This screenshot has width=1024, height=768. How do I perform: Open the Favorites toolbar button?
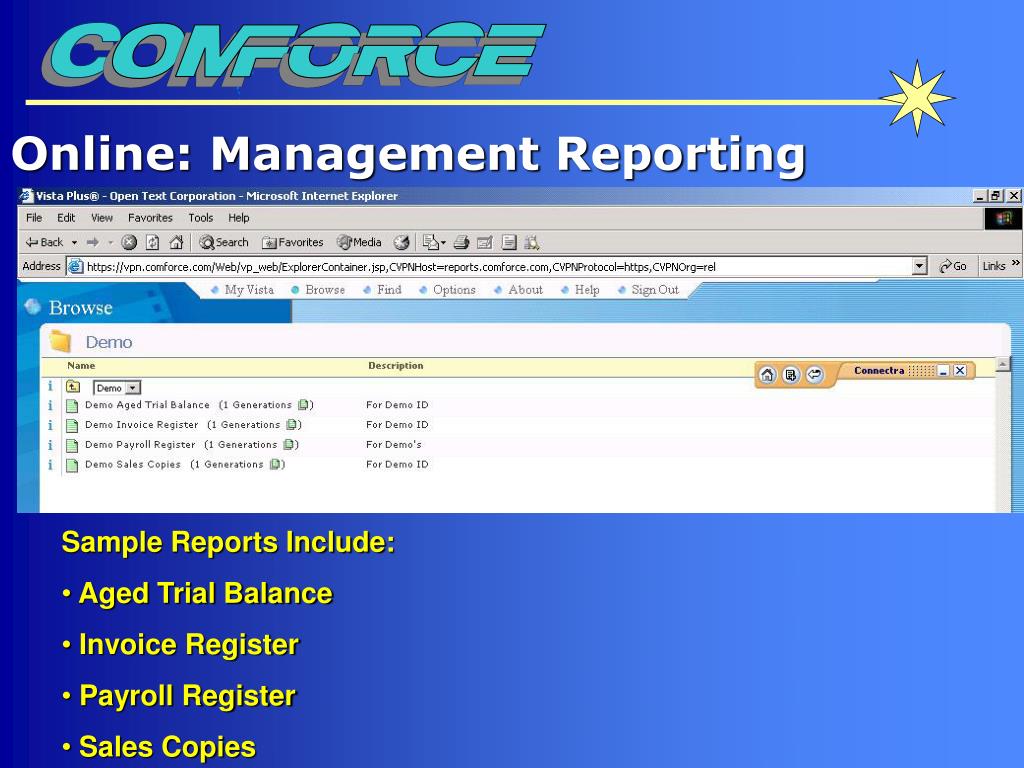point(292,242)
